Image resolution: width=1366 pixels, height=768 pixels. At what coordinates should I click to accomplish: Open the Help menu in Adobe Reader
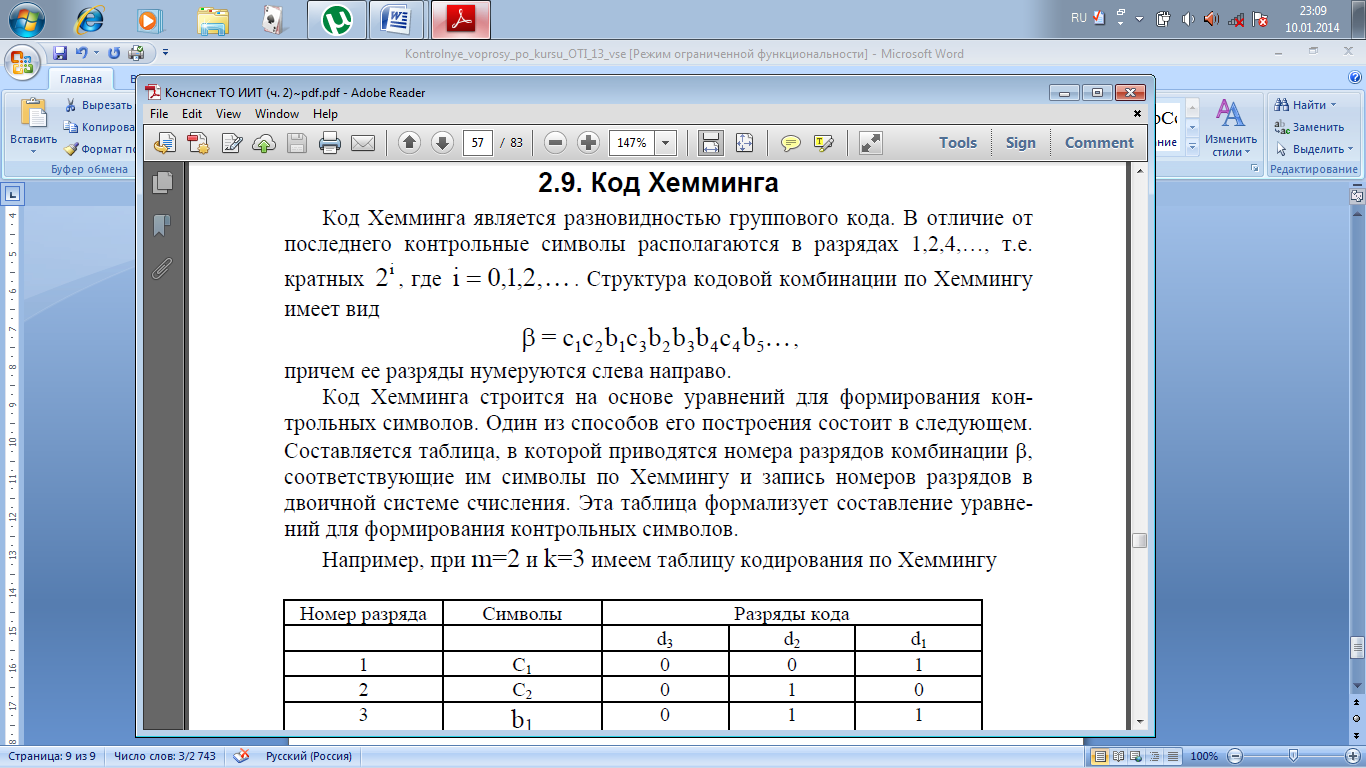(325, 114)
